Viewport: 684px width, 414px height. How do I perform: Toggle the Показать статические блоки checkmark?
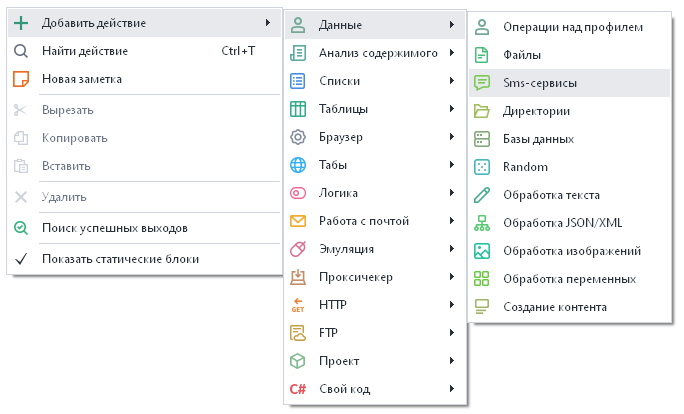[21, 259]
